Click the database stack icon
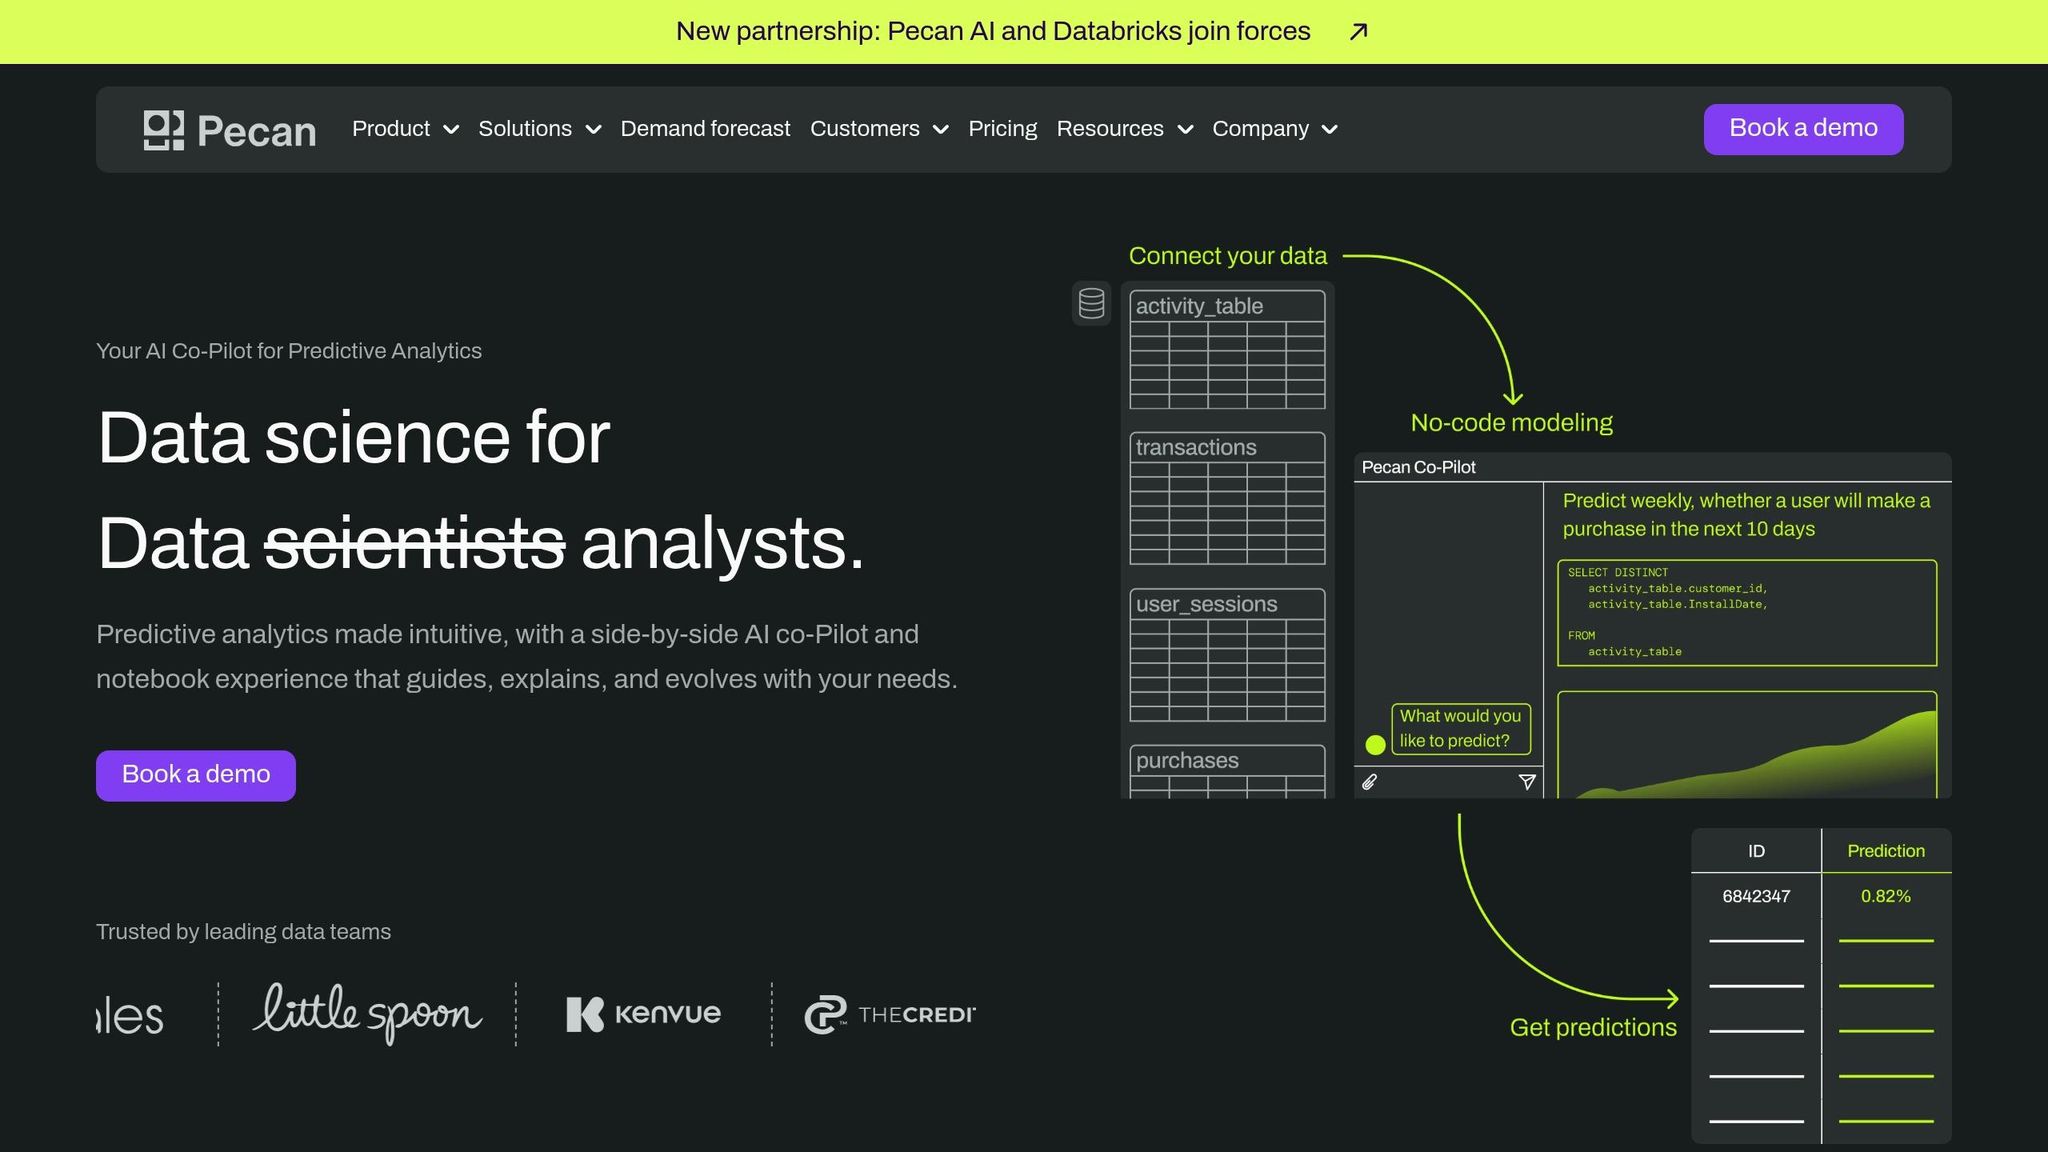Image resolution: width=2048 pixels, height=1152 pixels. [1092, 303]
